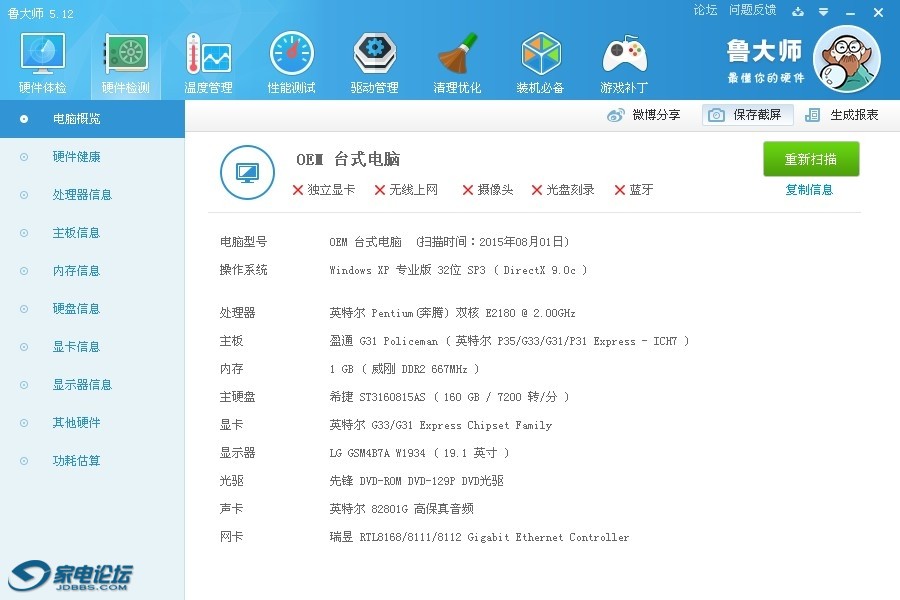Select the 温度管理 temperature management icon
900x600 pixels.
click(x=208, y=62)
